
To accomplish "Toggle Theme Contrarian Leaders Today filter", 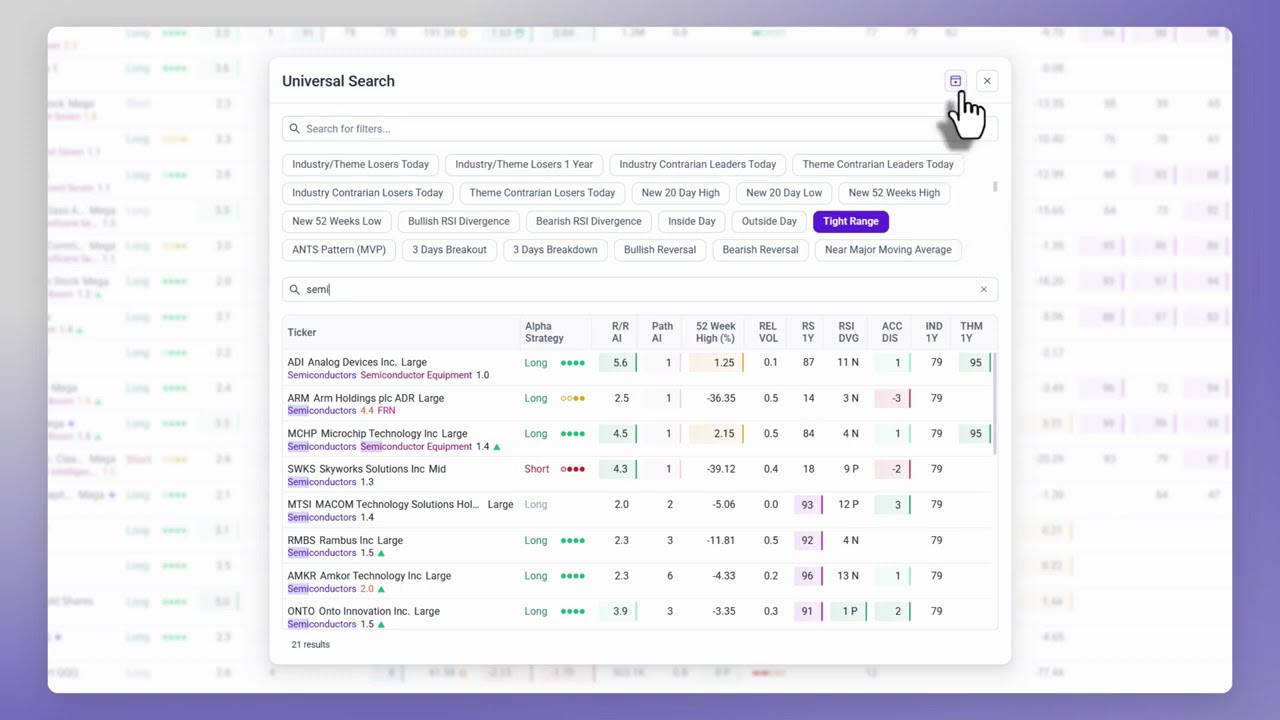I will pyautogui.click(x=878, y=164).
